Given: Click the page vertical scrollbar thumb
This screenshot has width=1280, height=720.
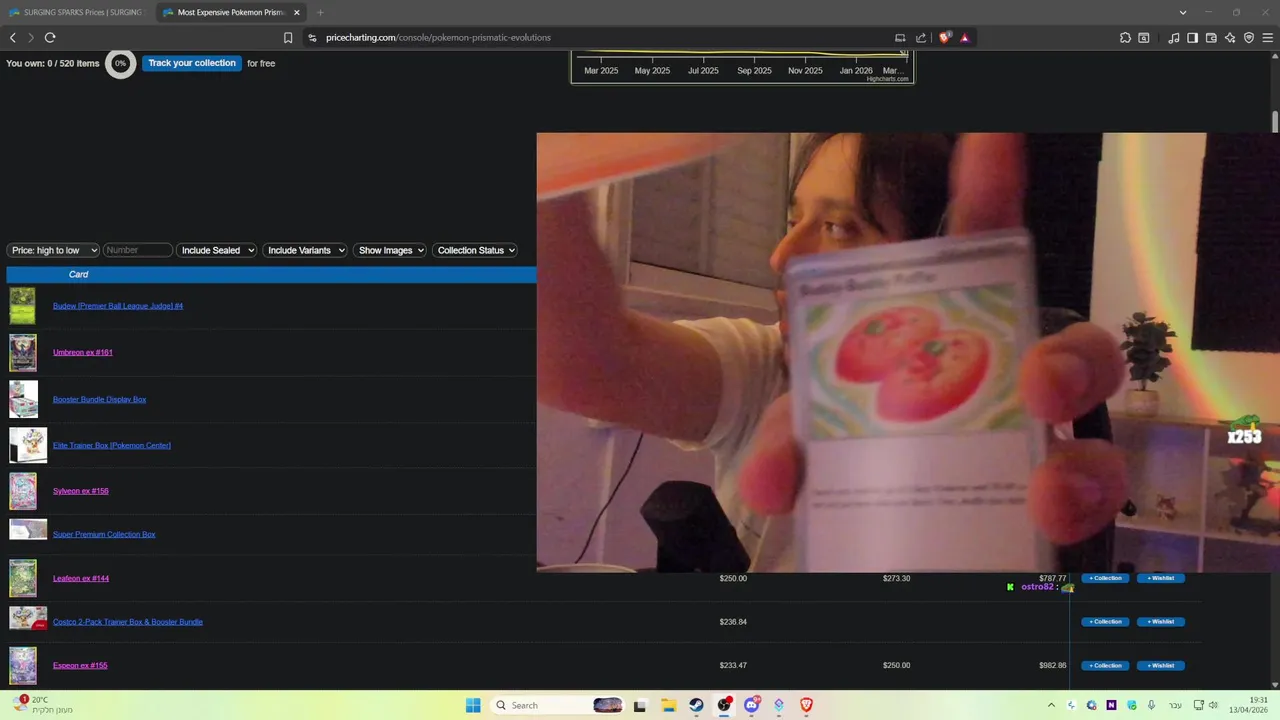Looking at the screenshot, I should 1275,121.
